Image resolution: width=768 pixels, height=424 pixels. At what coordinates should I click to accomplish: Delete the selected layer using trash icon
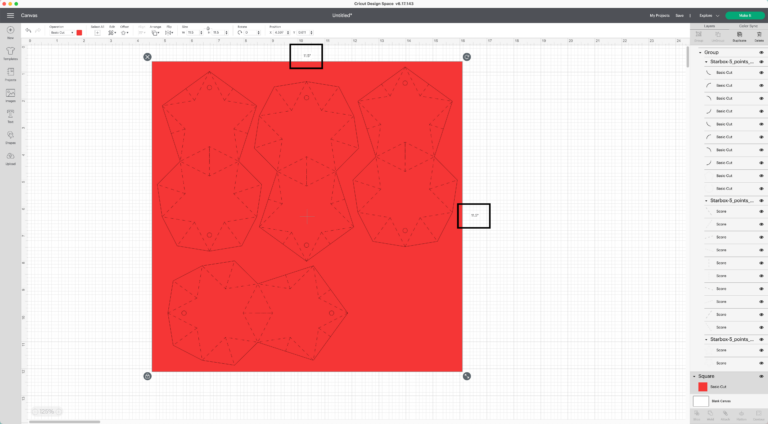(757, 38)
